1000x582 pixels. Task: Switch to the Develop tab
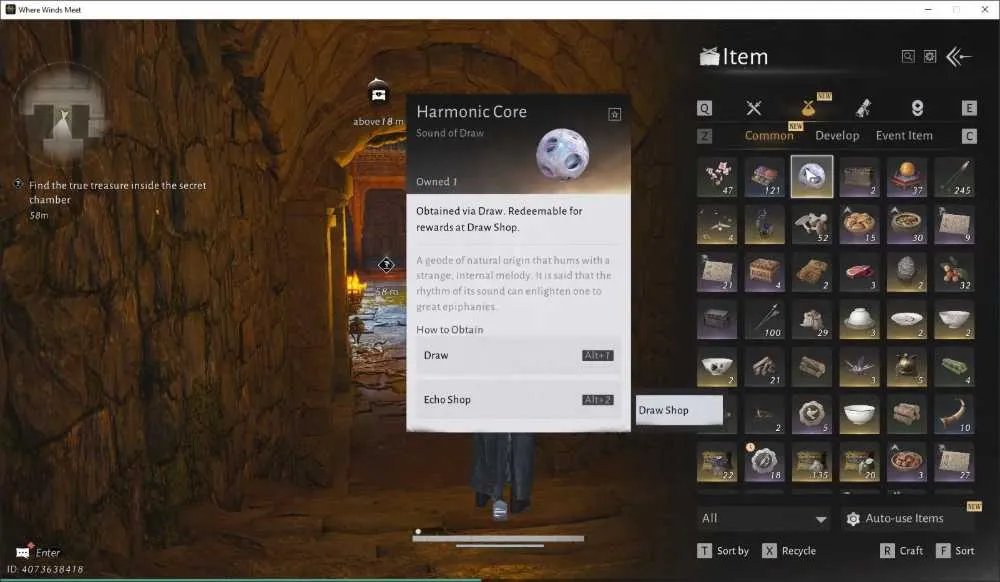(x=837, y=136)
